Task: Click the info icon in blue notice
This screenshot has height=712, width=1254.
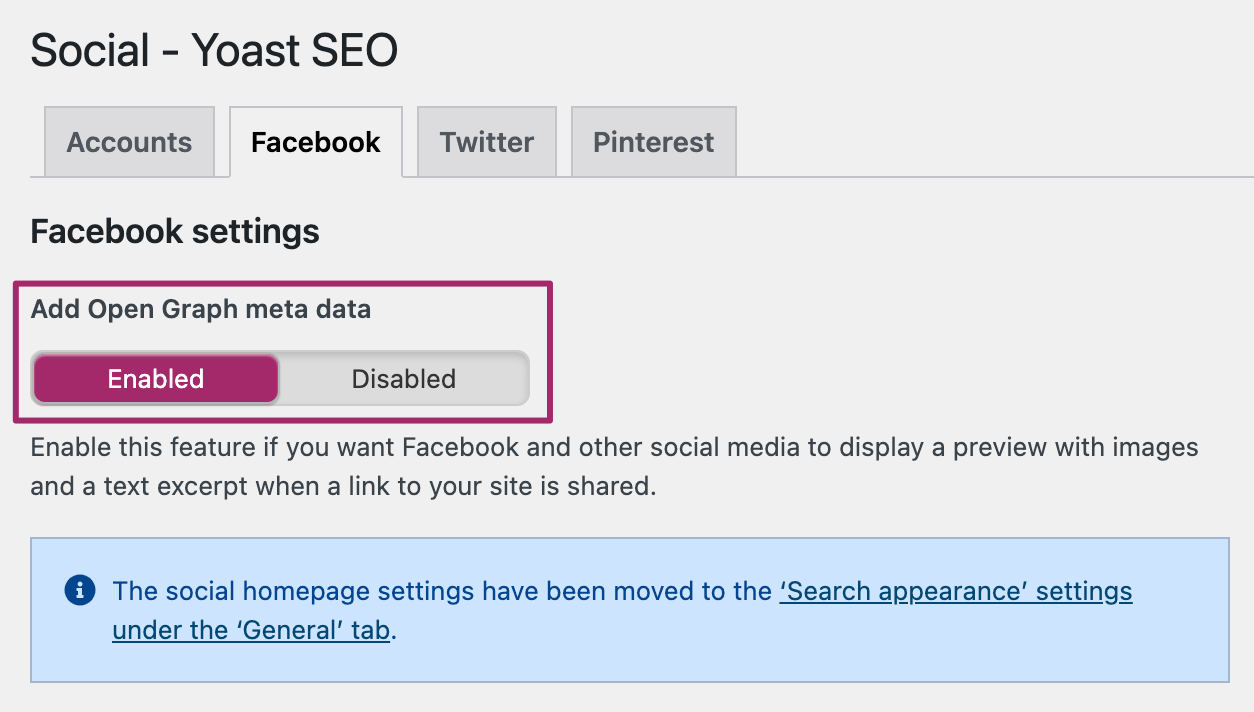Action: (x=80, y=590)
